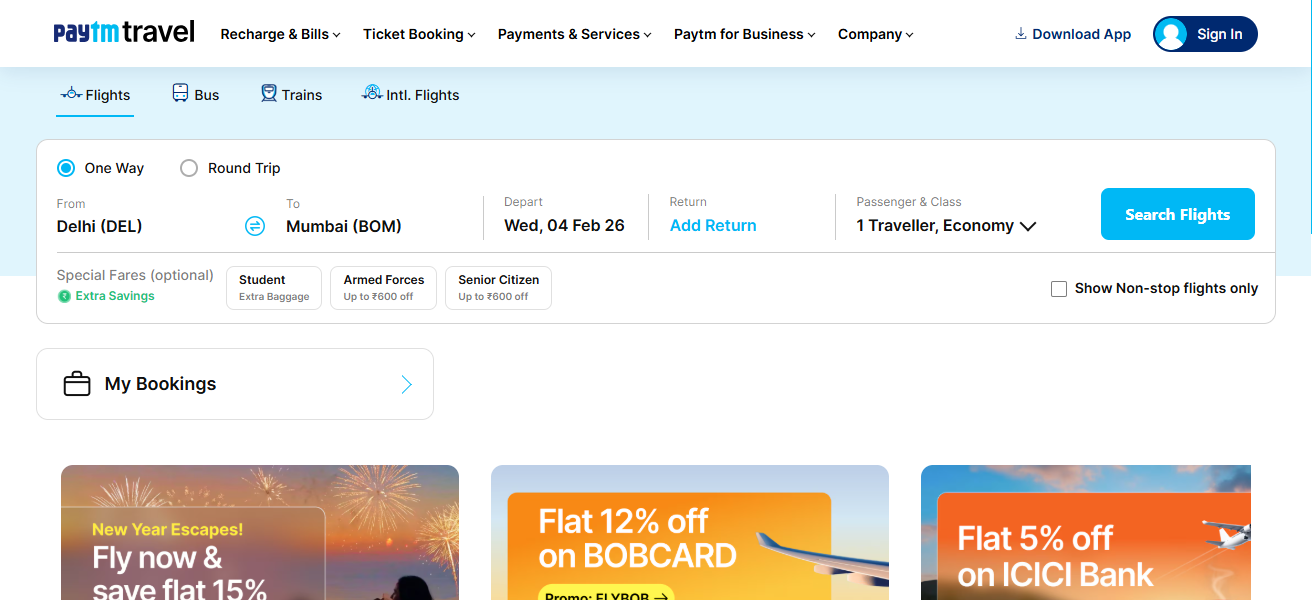The width and height of the screenshot is (1312, 600).
Task: Click the Add Return link
Action: point(712,225)
